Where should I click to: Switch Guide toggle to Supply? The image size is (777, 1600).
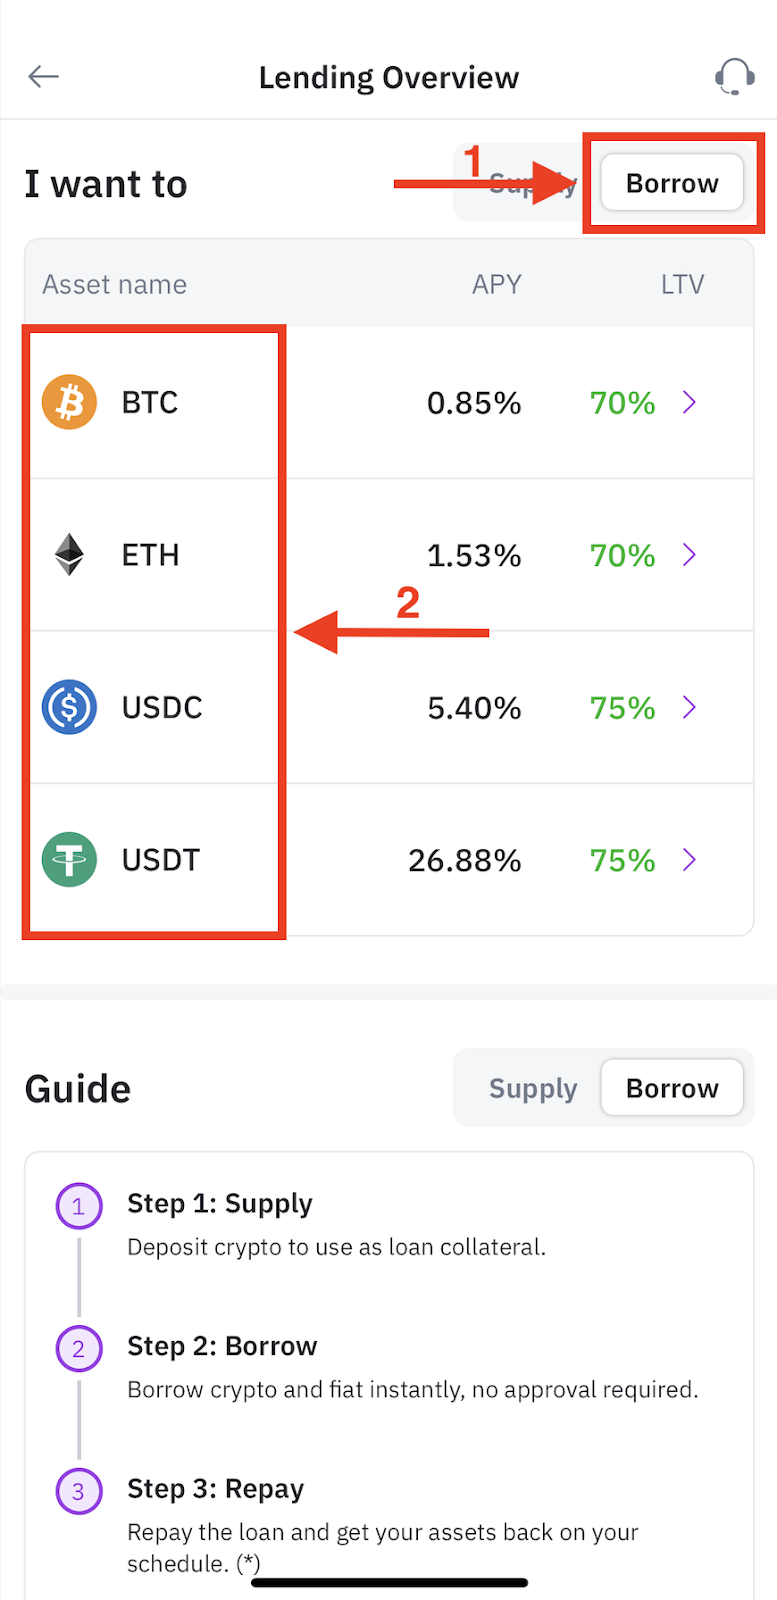[532, 1088]
